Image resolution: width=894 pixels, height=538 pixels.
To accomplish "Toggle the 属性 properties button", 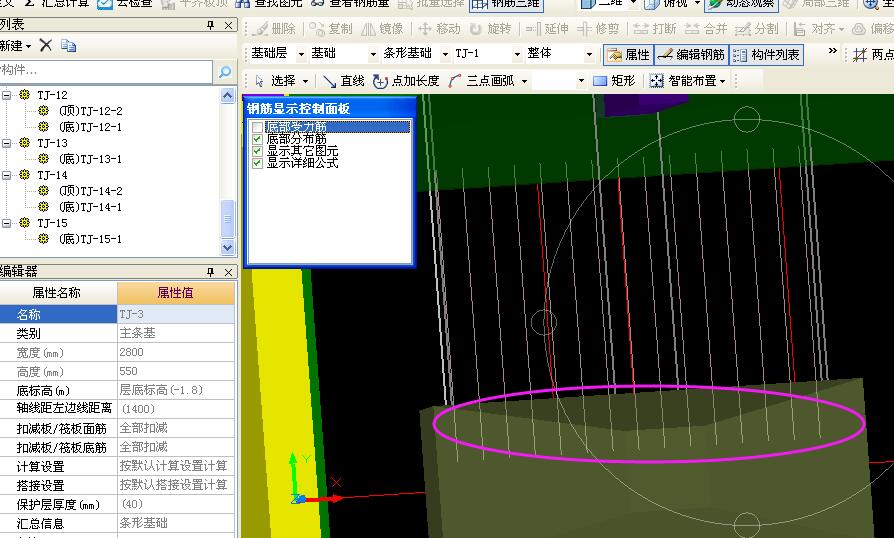I will click(x=628, y=55).
